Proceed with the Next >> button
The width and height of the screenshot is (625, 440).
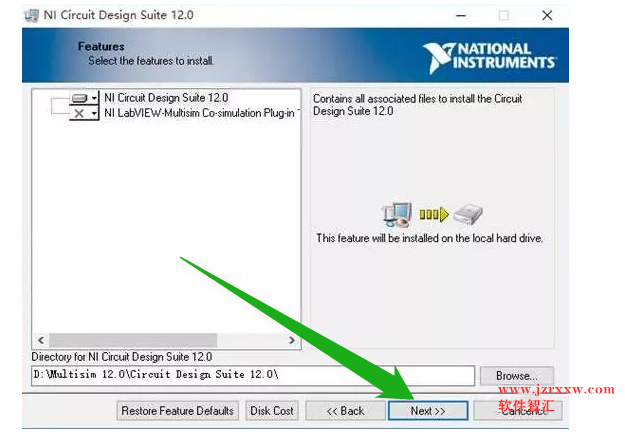tap(428, 411)
